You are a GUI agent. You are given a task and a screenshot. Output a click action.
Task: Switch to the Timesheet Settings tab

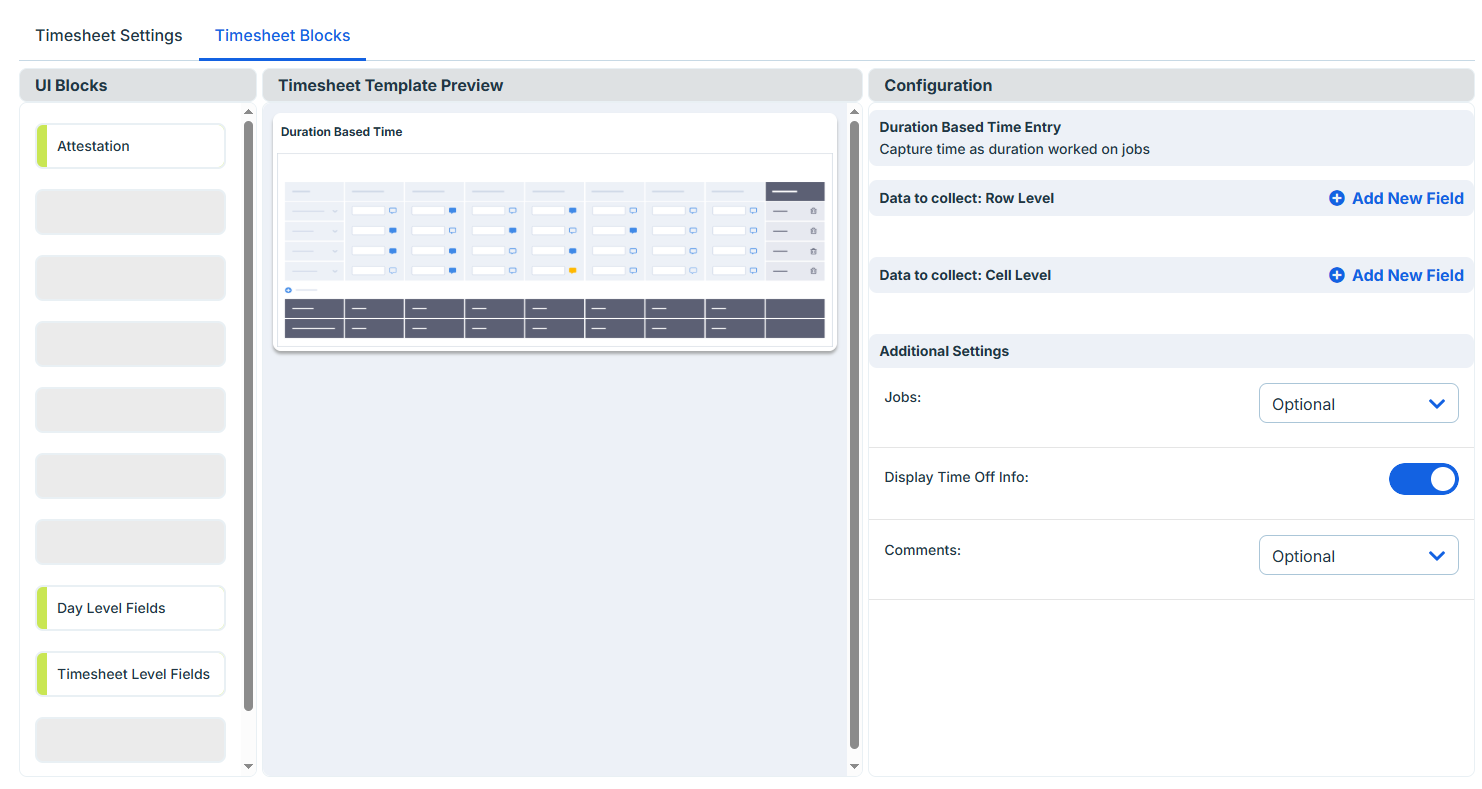(109, 35)
